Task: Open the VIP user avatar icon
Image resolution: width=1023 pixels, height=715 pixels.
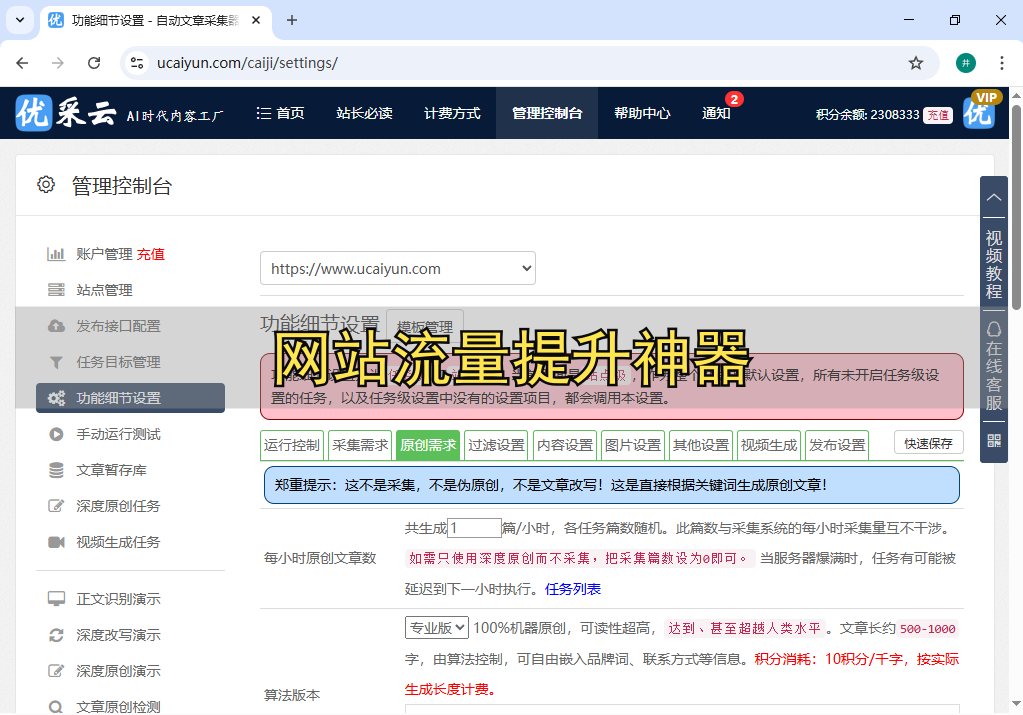Action: (x=979, y=112)
